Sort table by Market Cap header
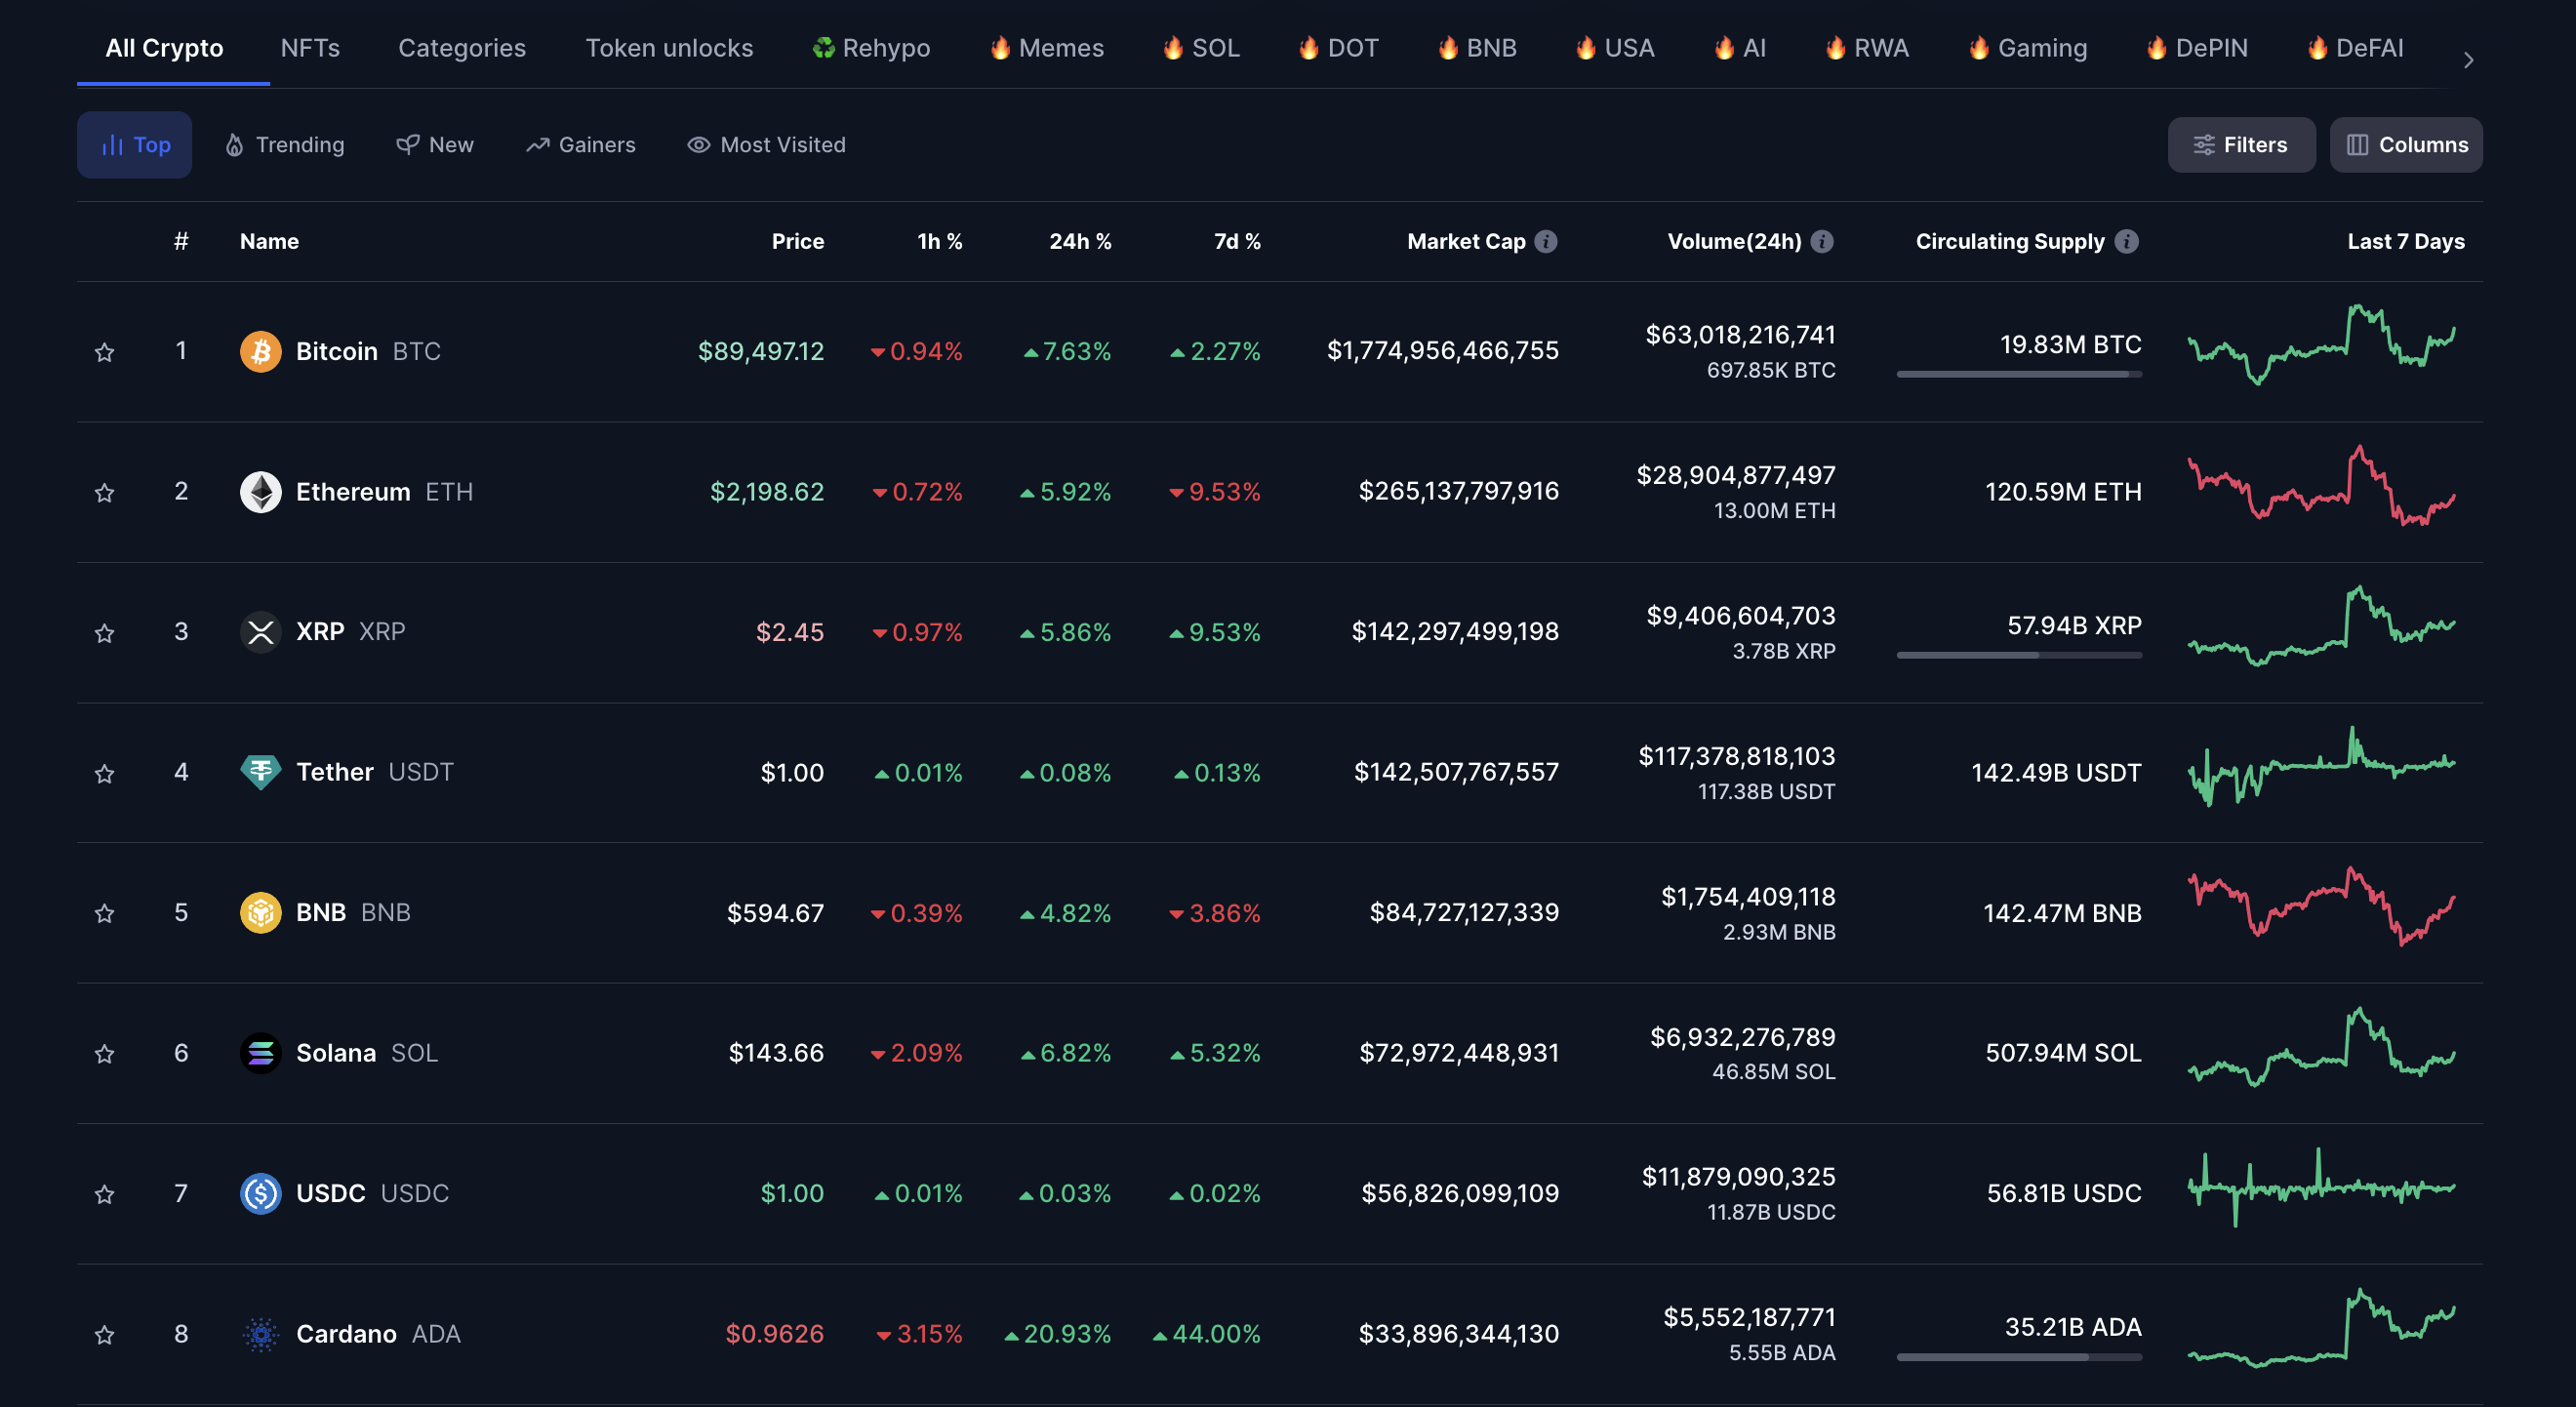Viewport: 2576px width, 1407px height. tap(1466, 241)
